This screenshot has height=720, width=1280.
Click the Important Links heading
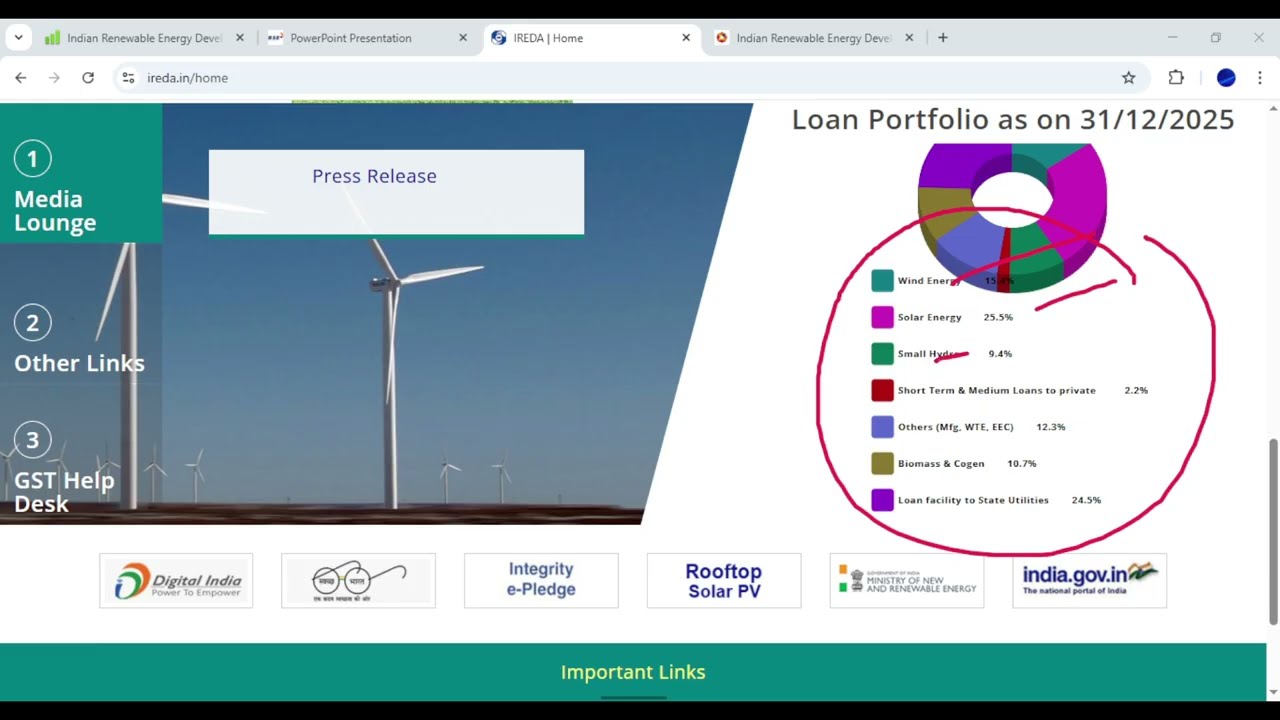[633, 672]
